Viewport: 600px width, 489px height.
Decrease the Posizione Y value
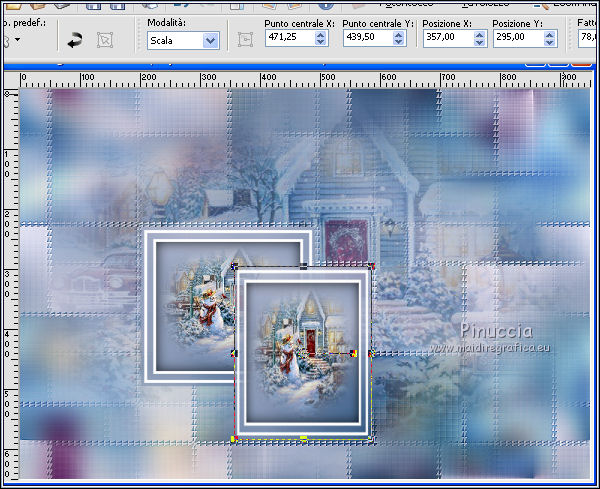click(549, 42)
